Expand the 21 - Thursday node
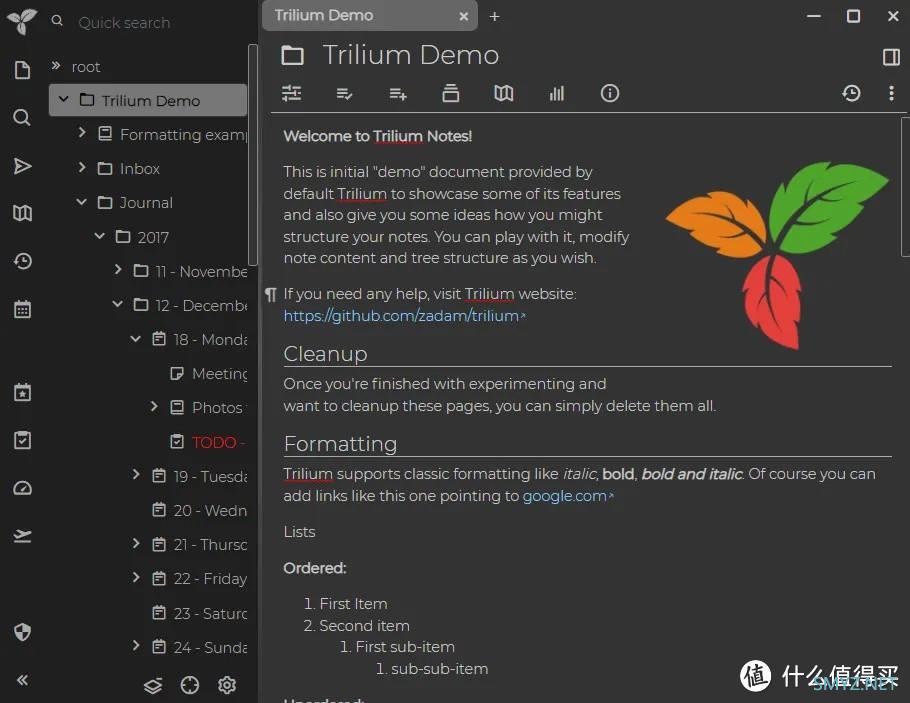Screen dimensions: 910x703 coord(136,543)
